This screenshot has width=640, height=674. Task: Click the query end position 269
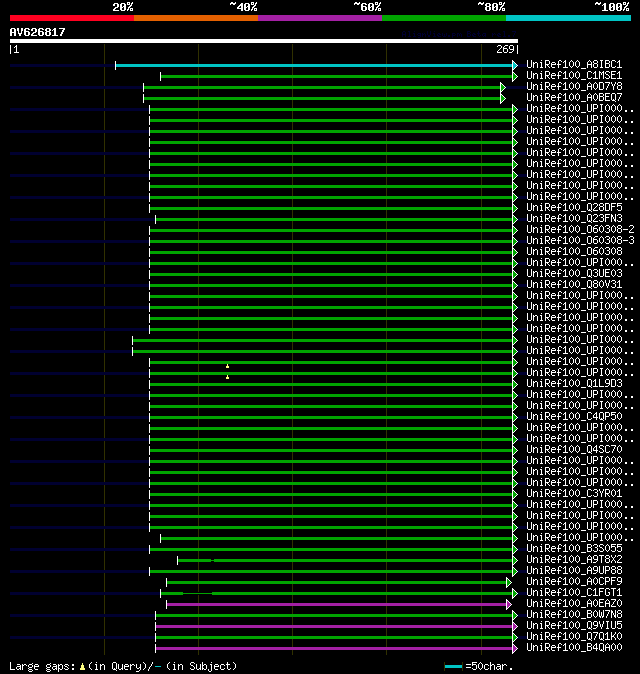[x=505, y=49]
